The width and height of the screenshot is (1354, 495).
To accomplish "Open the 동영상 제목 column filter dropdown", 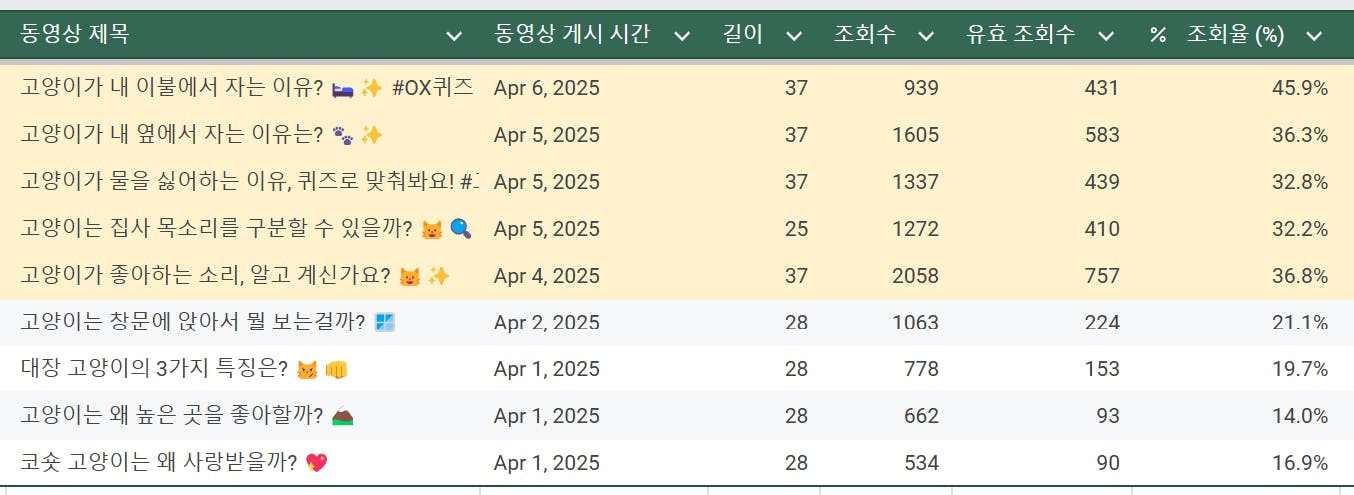I will pos(454,36).
